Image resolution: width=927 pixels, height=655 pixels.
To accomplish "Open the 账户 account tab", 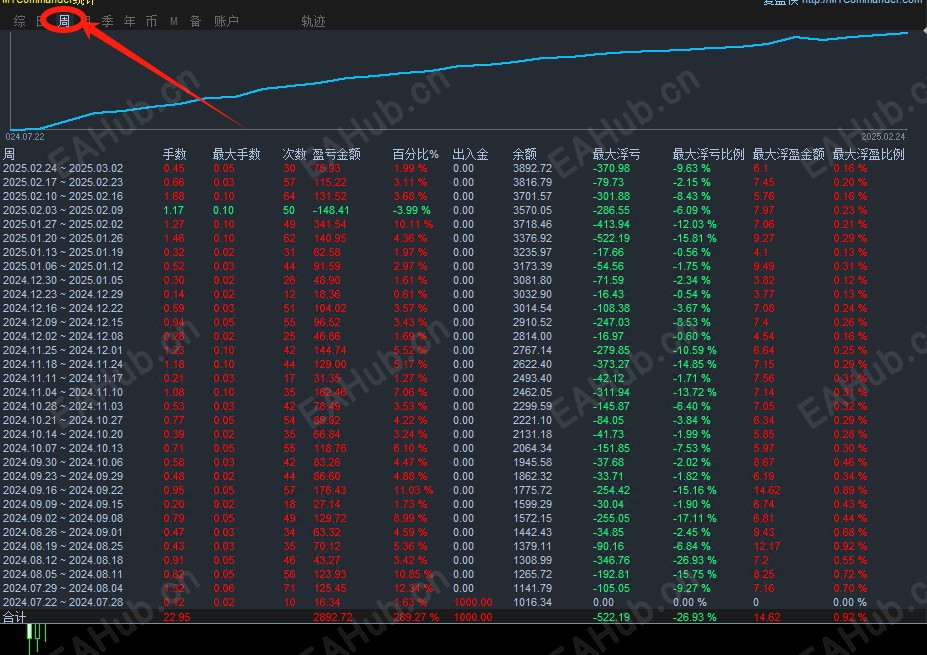I will pos(226,21).
